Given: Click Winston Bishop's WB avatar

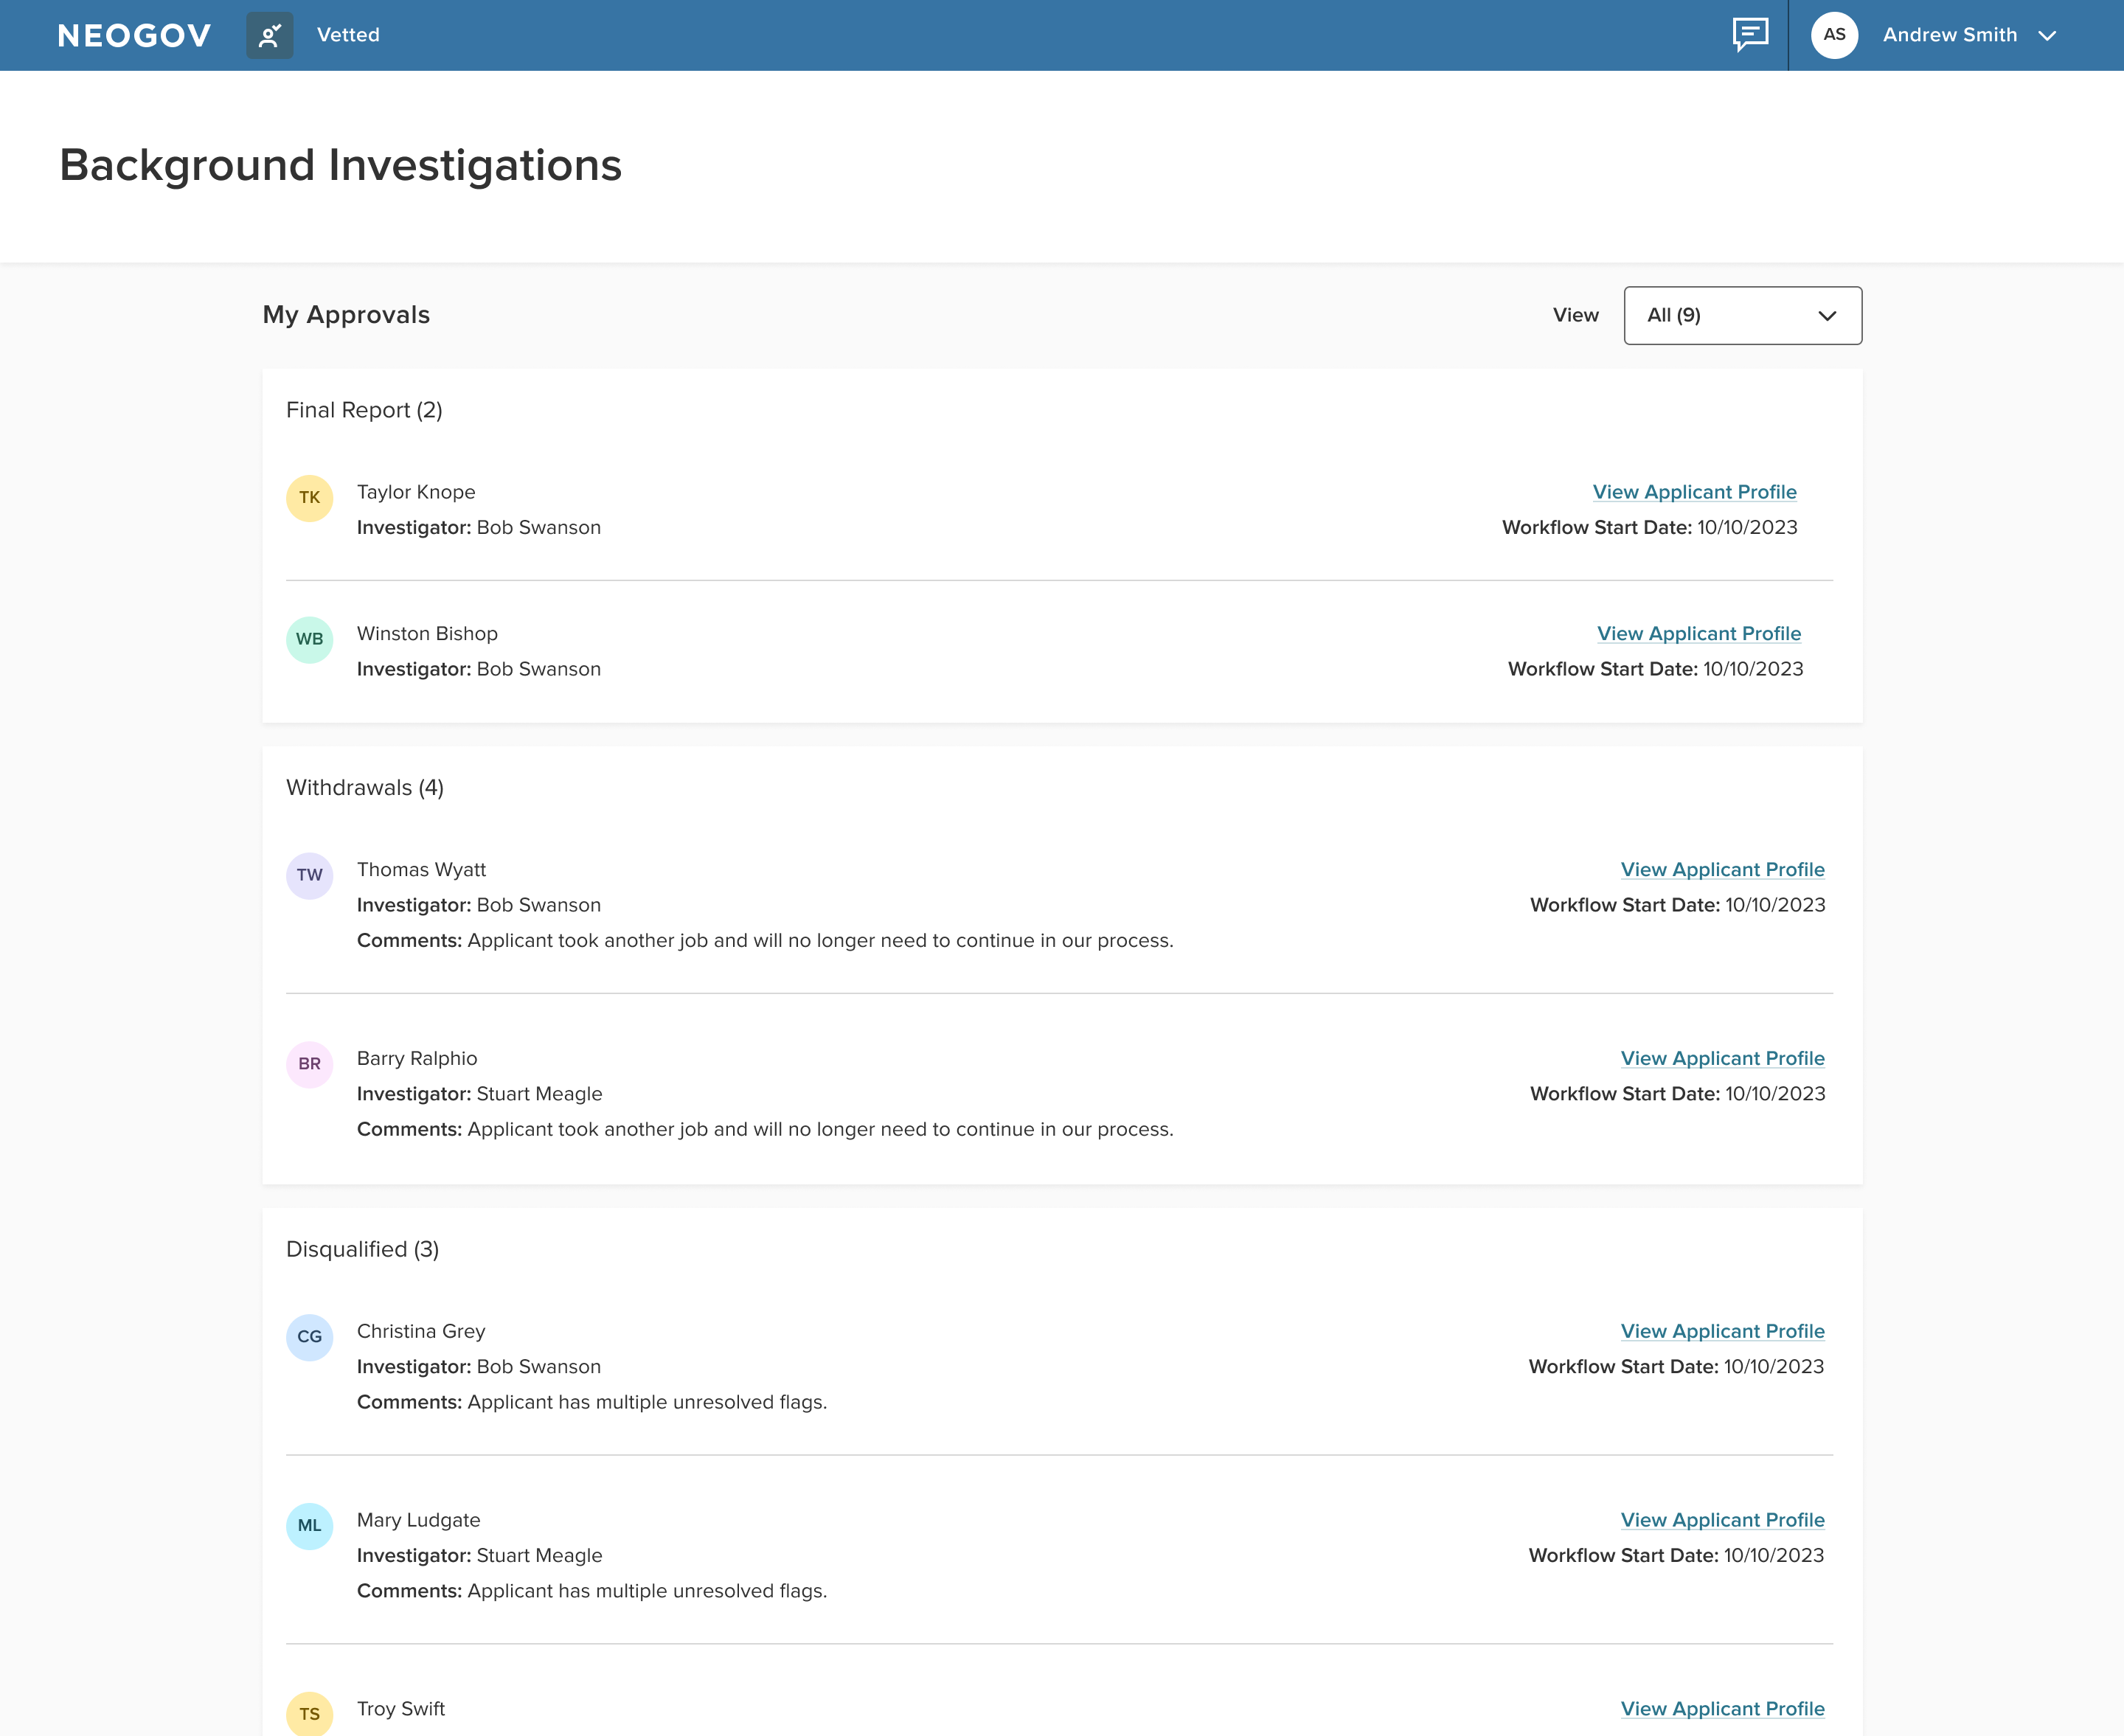Looking at the screenshot, I should [310, 640].
